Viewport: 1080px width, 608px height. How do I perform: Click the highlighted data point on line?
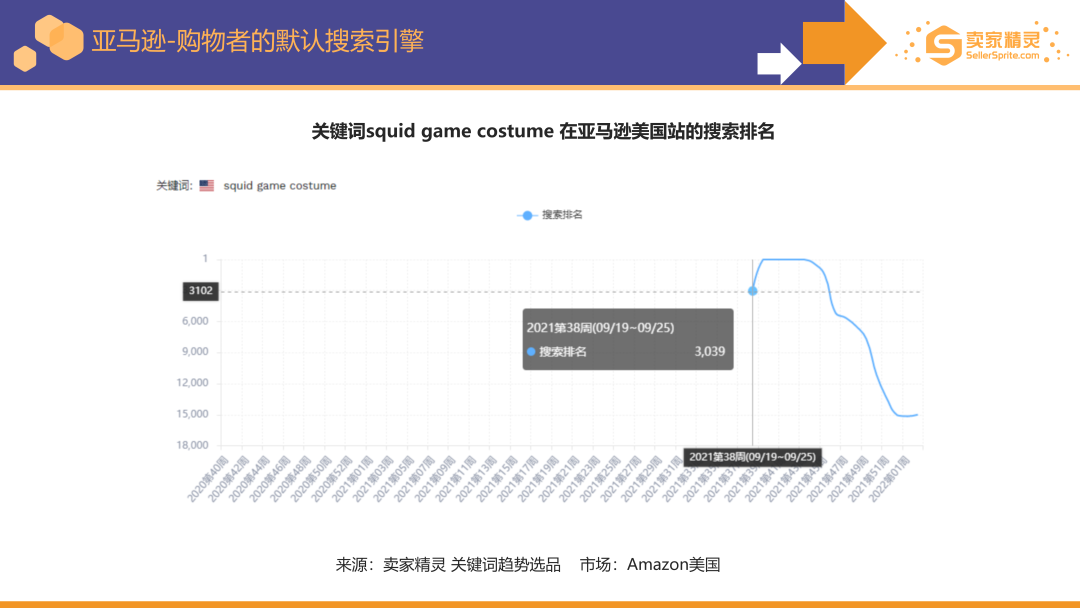tap(752, 291)
